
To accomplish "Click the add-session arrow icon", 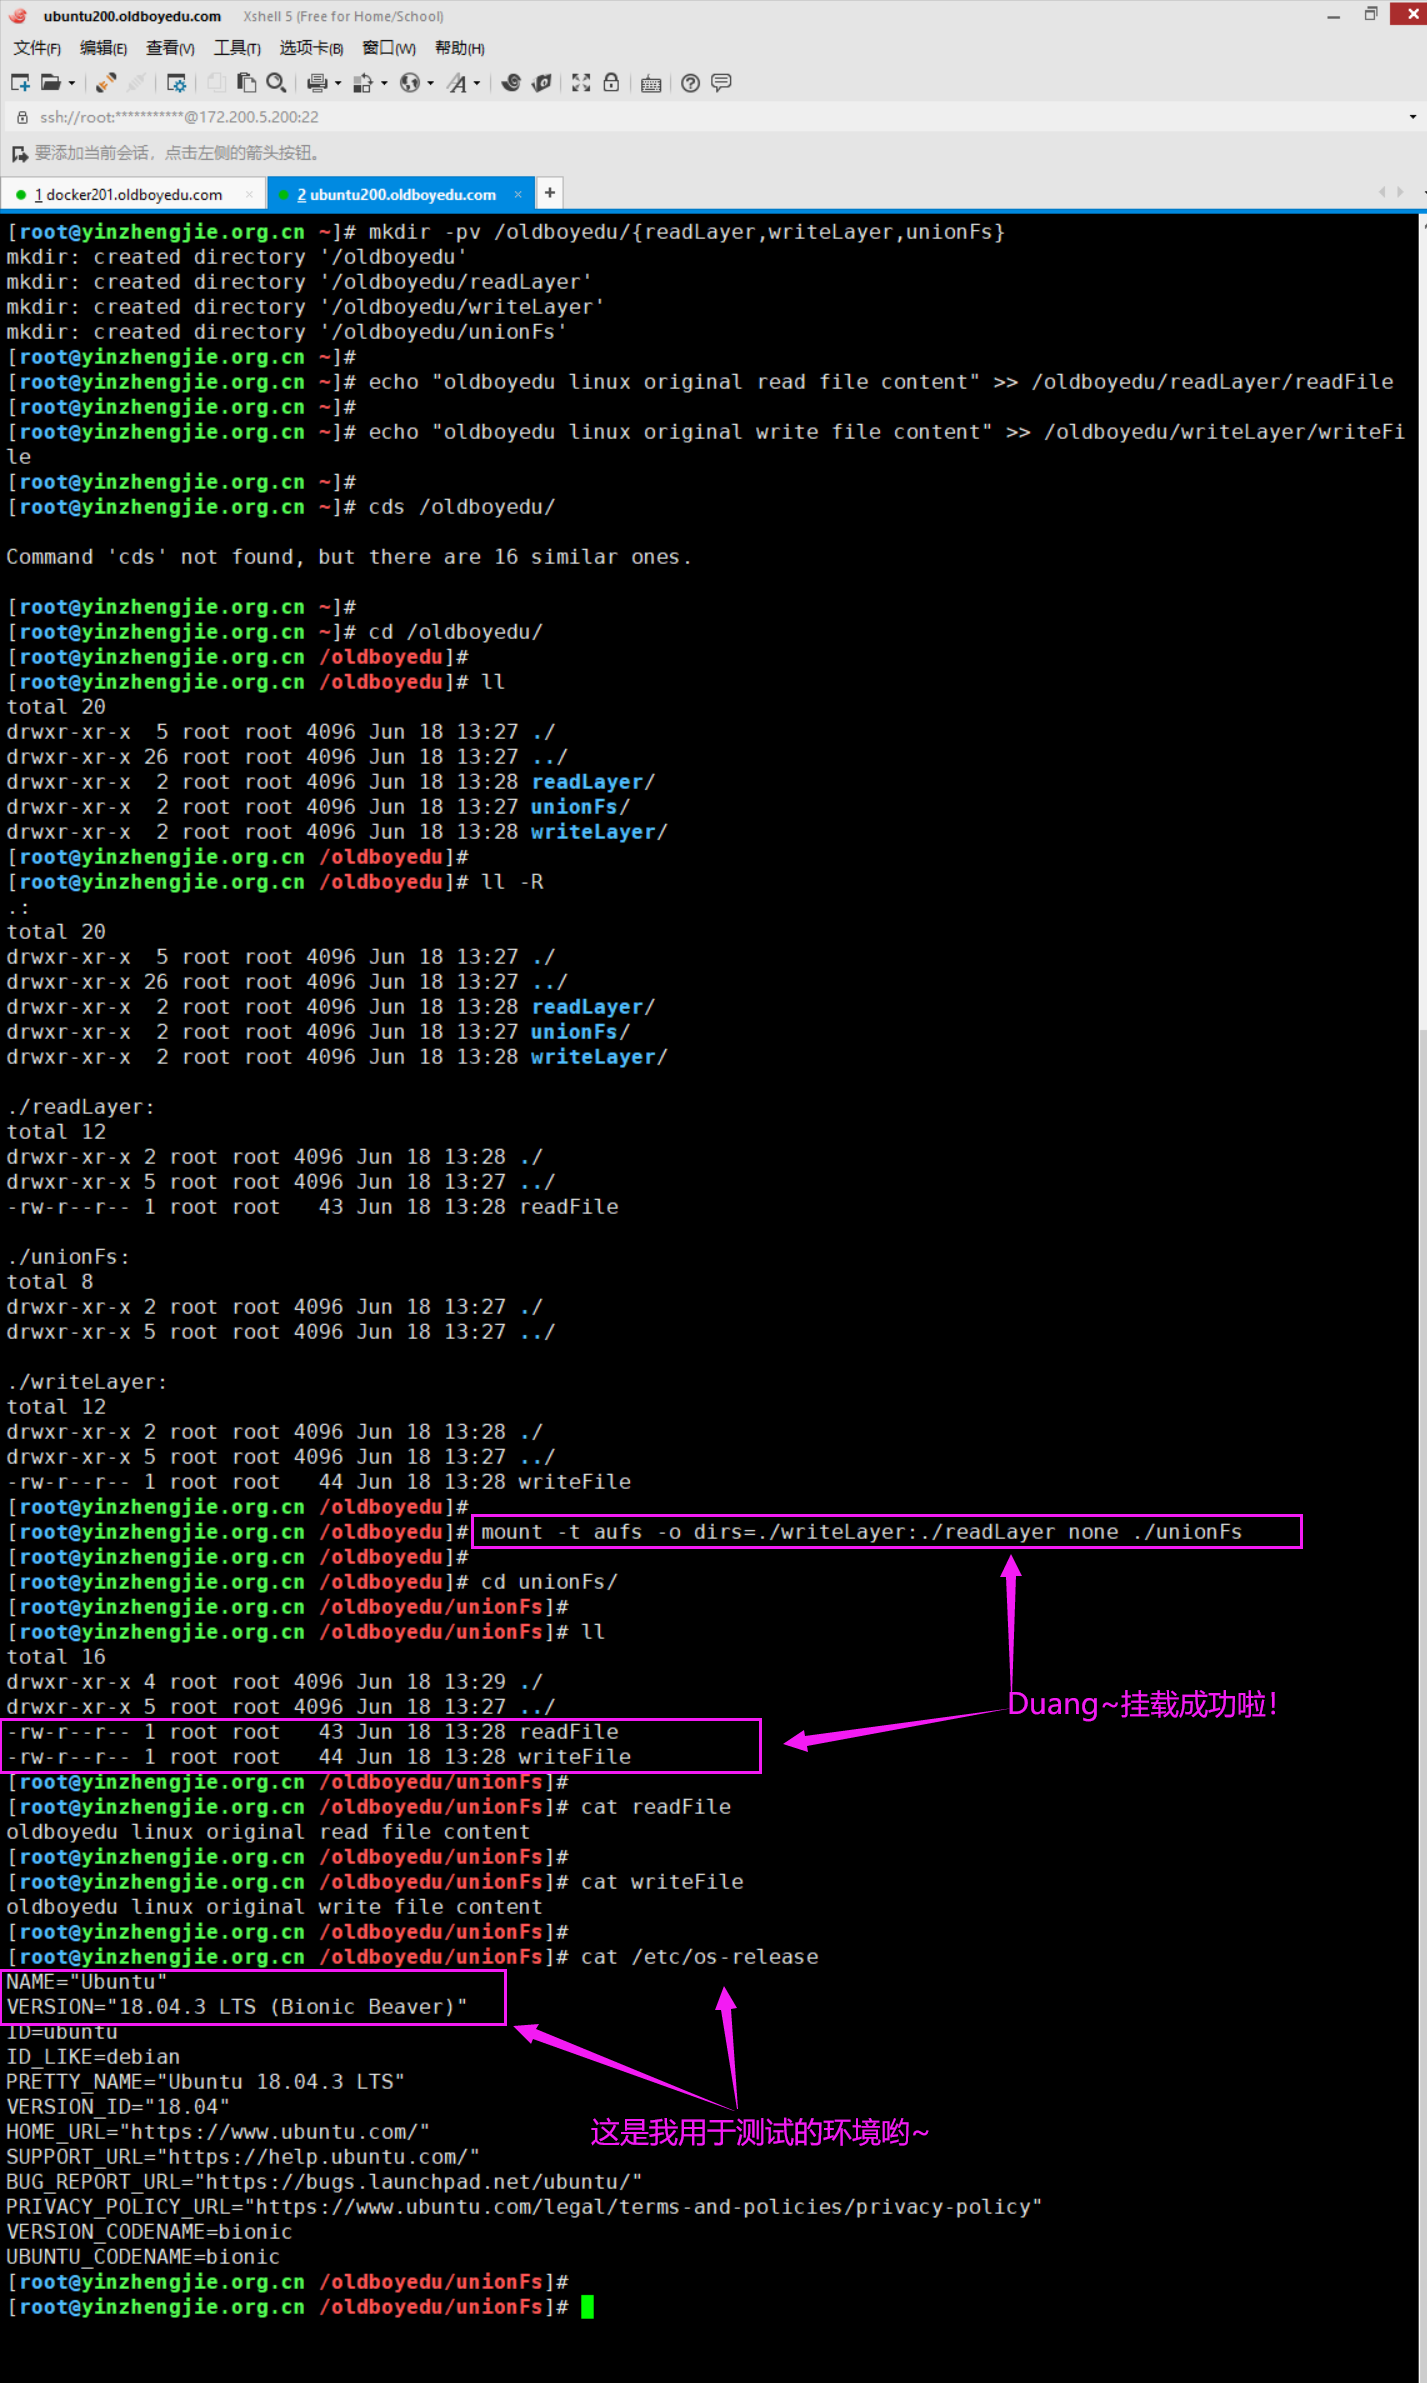I will tap(19, 154).
